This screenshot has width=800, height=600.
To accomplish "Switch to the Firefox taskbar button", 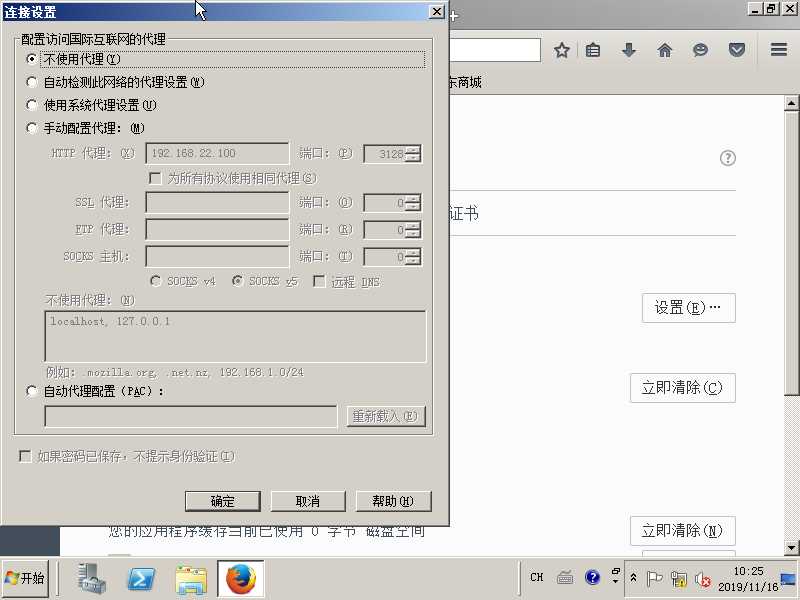I will [241, 579].
